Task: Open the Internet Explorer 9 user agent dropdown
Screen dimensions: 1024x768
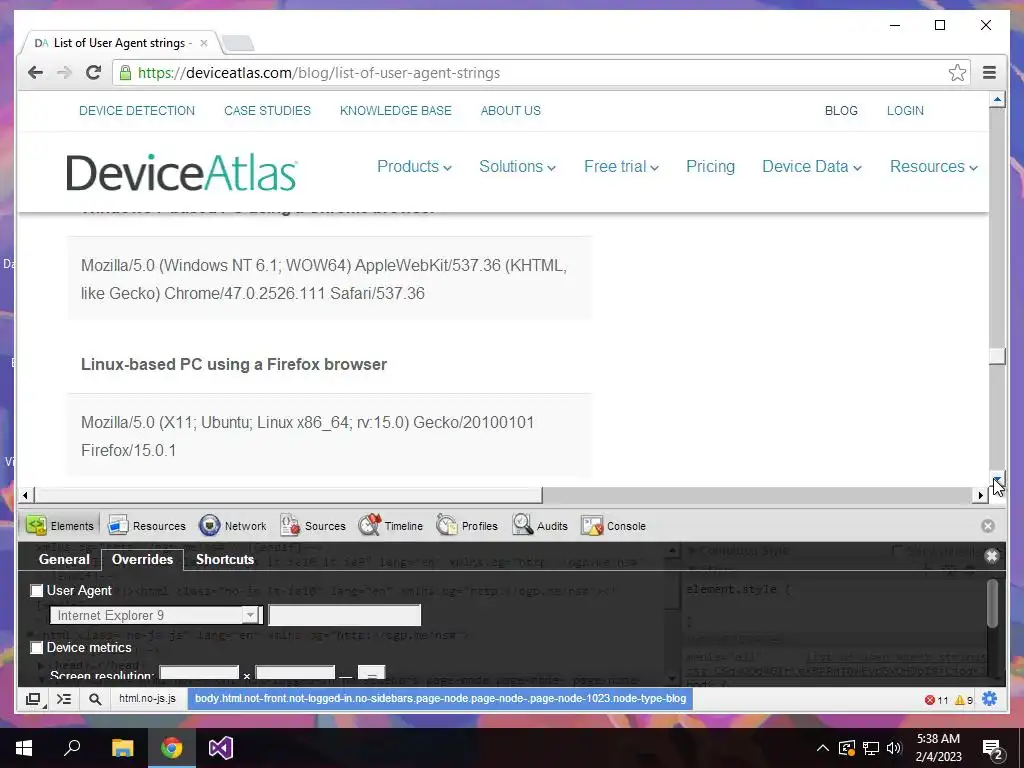Action: (x=156, y=615)
